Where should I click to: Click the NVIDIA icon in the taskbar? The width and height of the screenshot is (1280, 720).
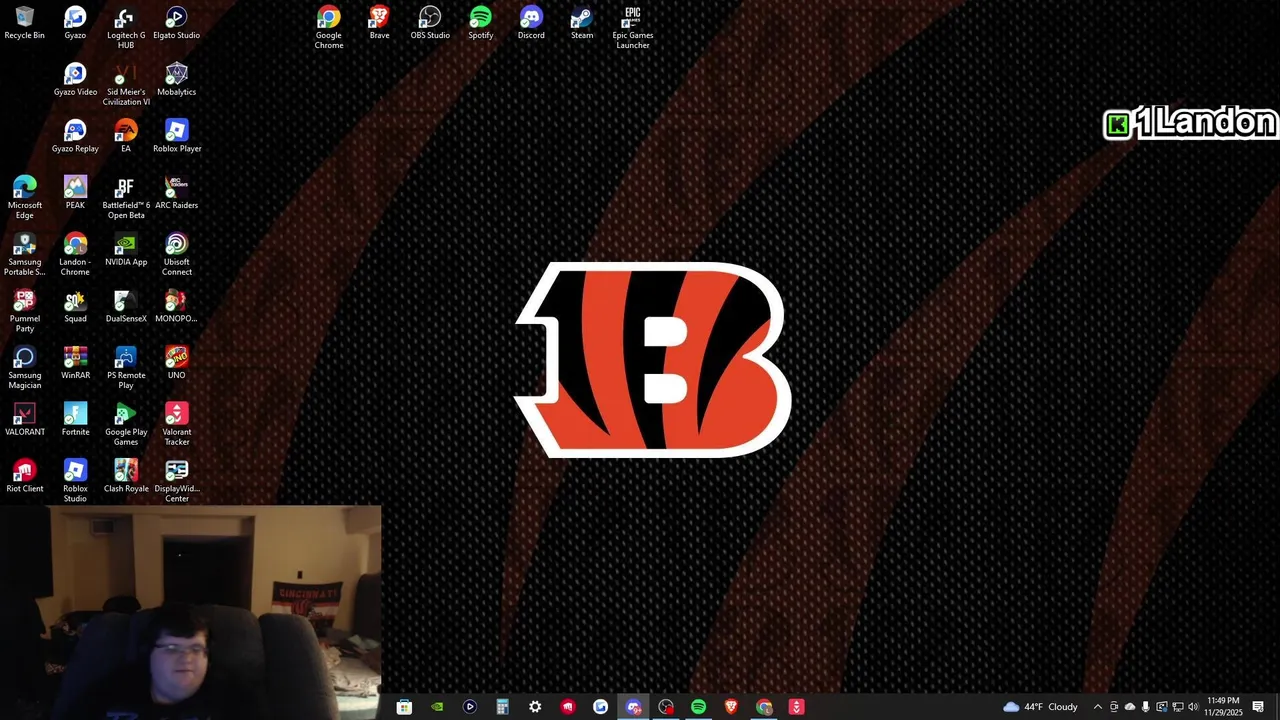[x=437, y=707]
